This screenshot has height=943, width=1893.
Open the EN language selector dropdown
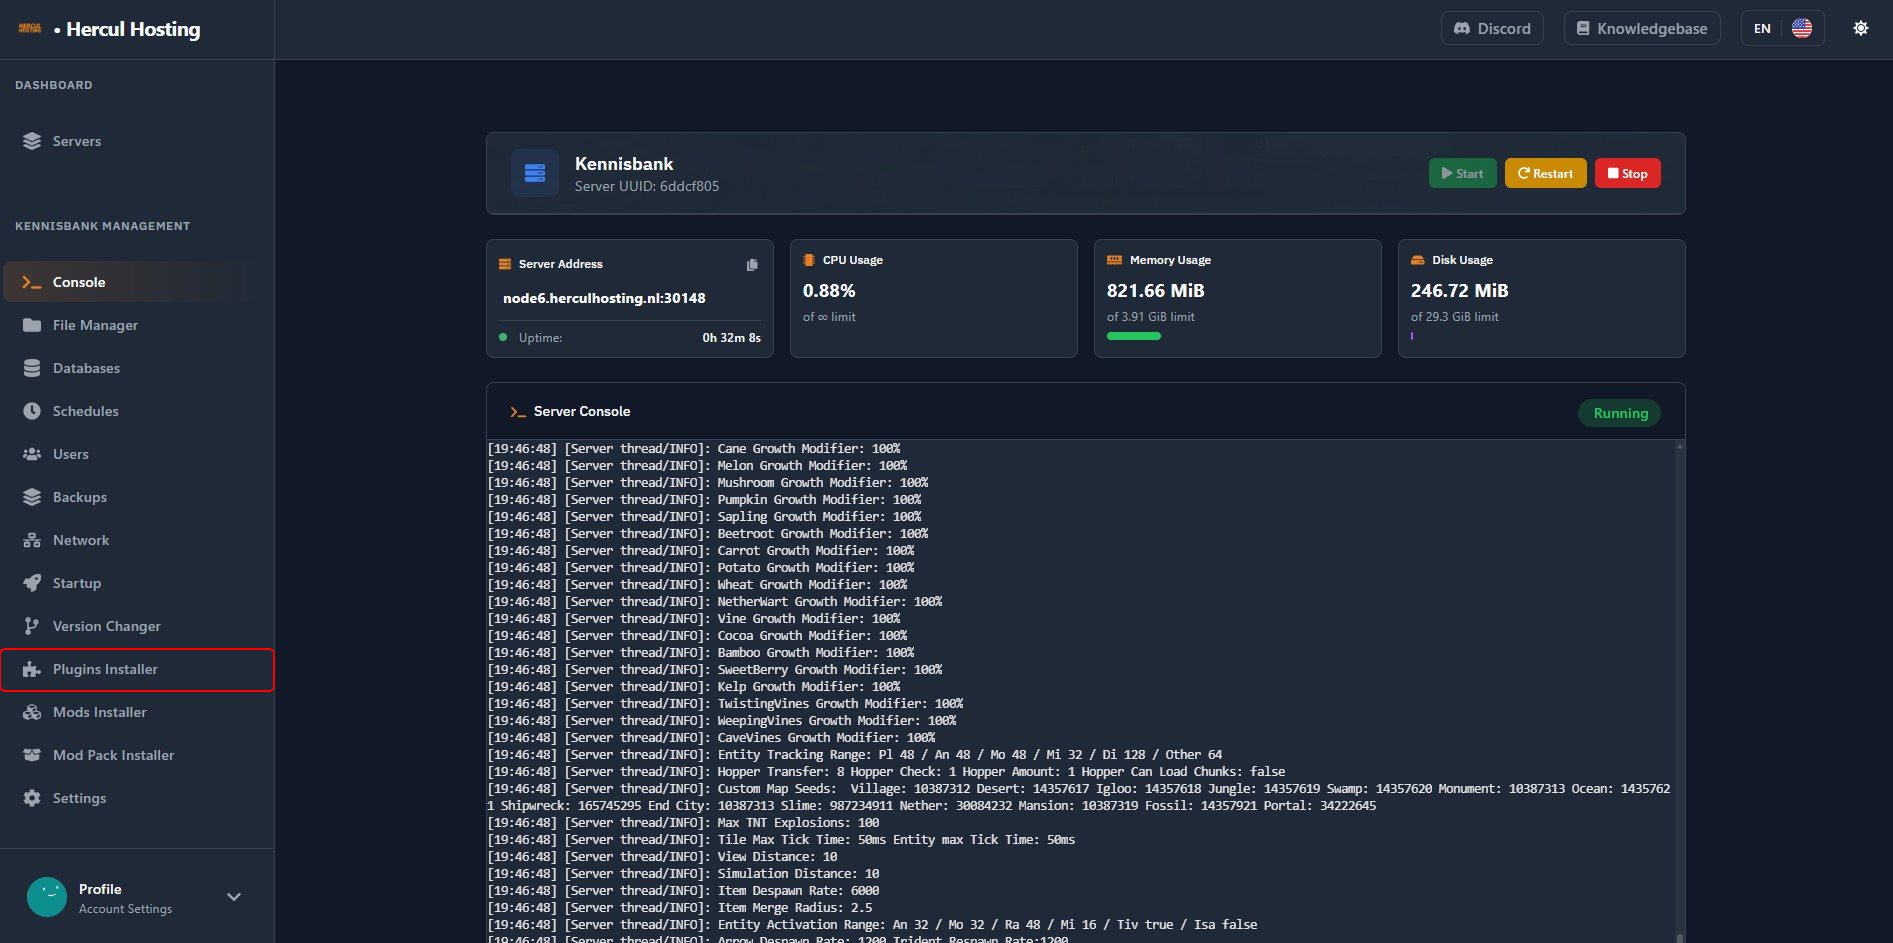pos(1782,28)
